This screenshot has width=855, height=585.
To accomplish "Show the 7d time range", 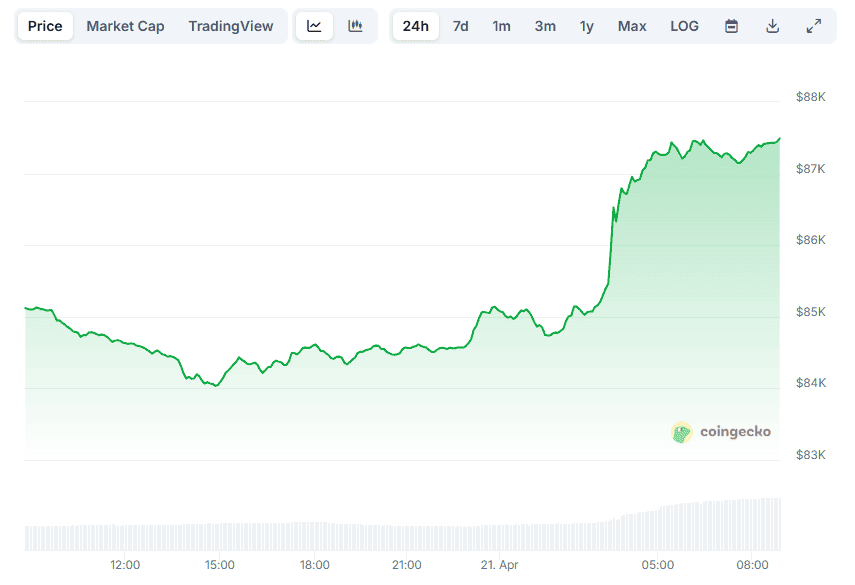I will click(x=460, y=26).
